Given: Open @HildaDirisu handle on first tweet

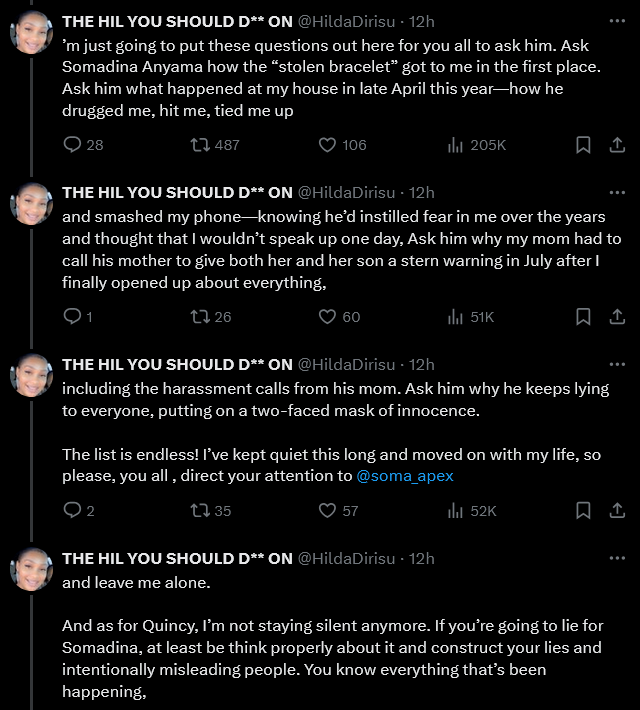Looking at the screenshot, I should 351,20.
